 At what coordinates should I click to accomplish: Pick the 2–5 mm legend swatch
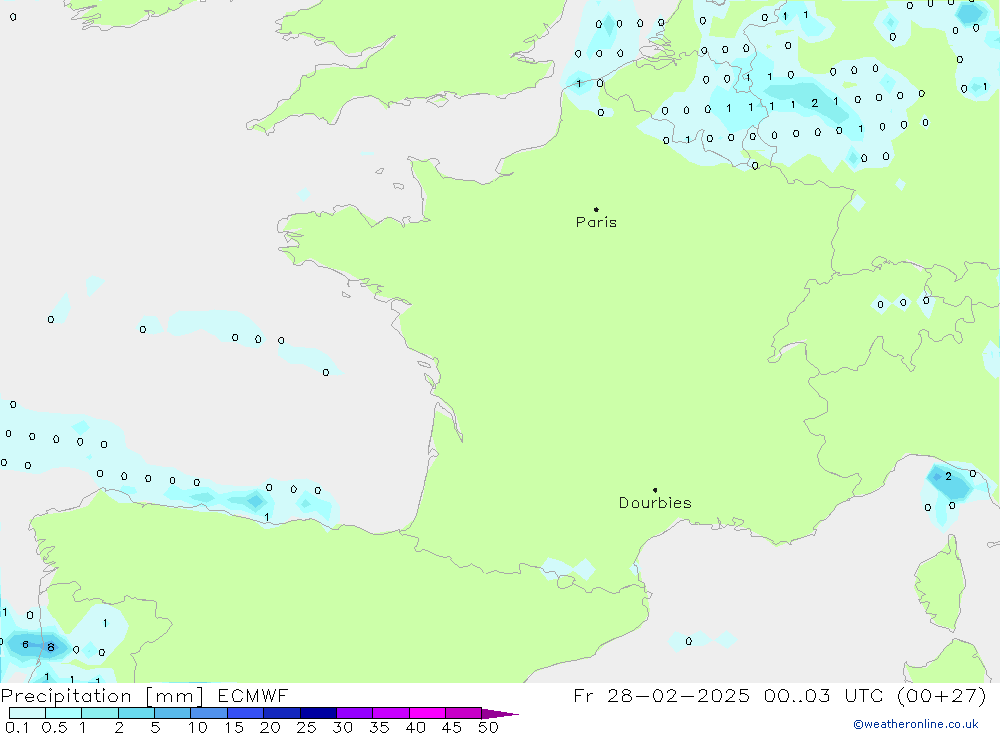[136, 713]
